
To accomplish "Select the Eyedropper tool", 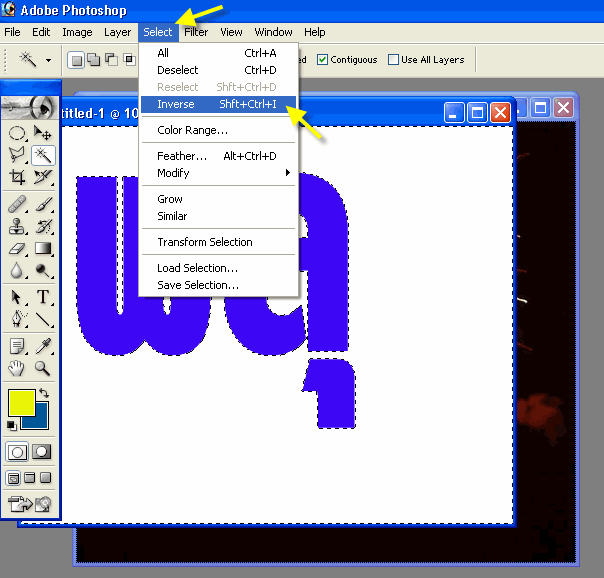I will pos(42,346).
